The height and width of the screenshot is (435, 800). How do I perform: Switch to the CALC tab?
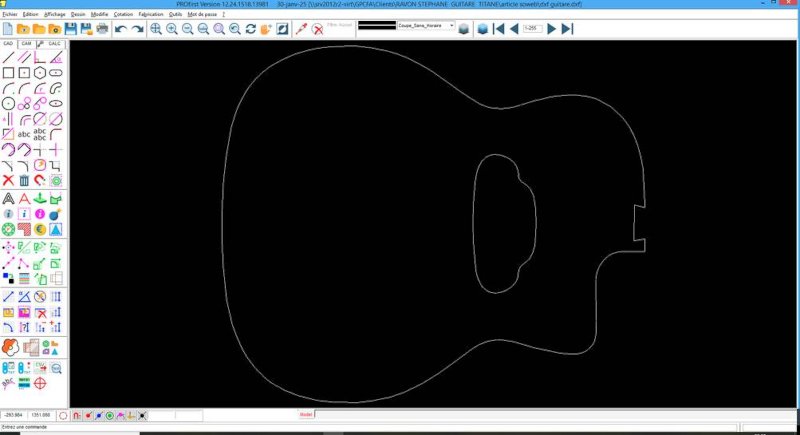[54, 44]
